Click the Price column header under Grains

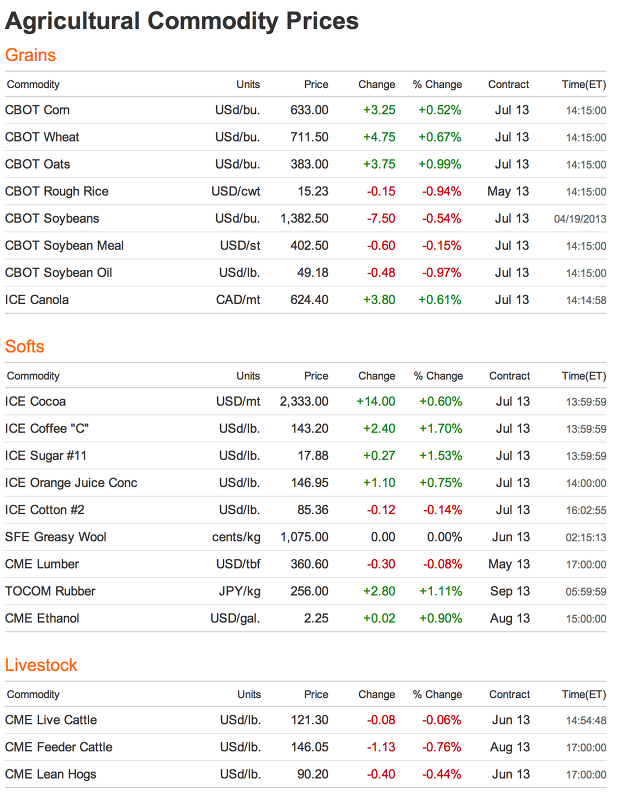tap(316, 85)
